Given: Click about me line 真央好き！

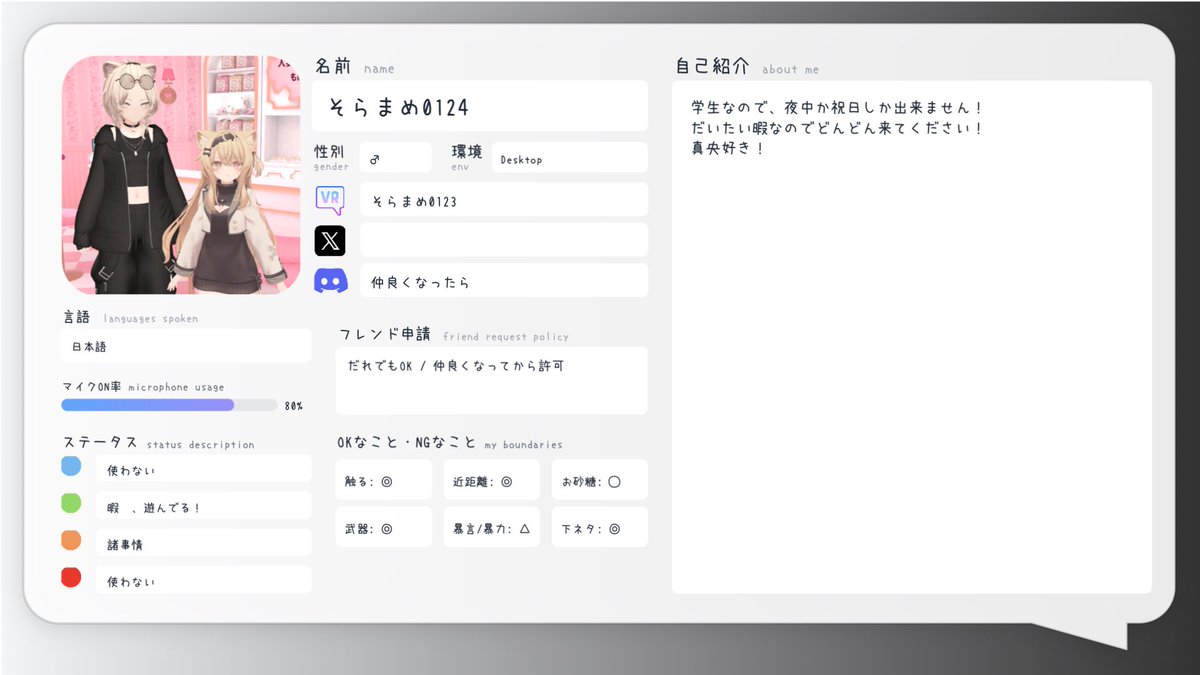Looking at the screenshot, I should click(x=728, y=148).
